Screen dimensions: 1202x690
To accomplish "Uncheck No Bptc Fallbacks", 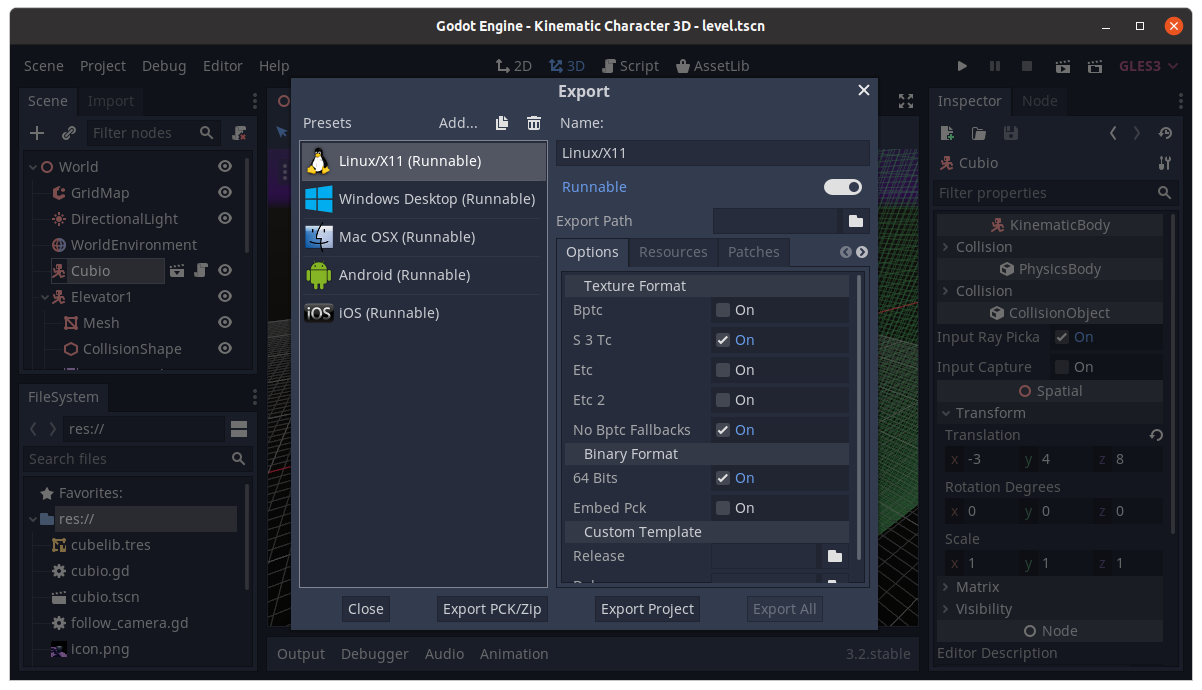I will point(722,430).
